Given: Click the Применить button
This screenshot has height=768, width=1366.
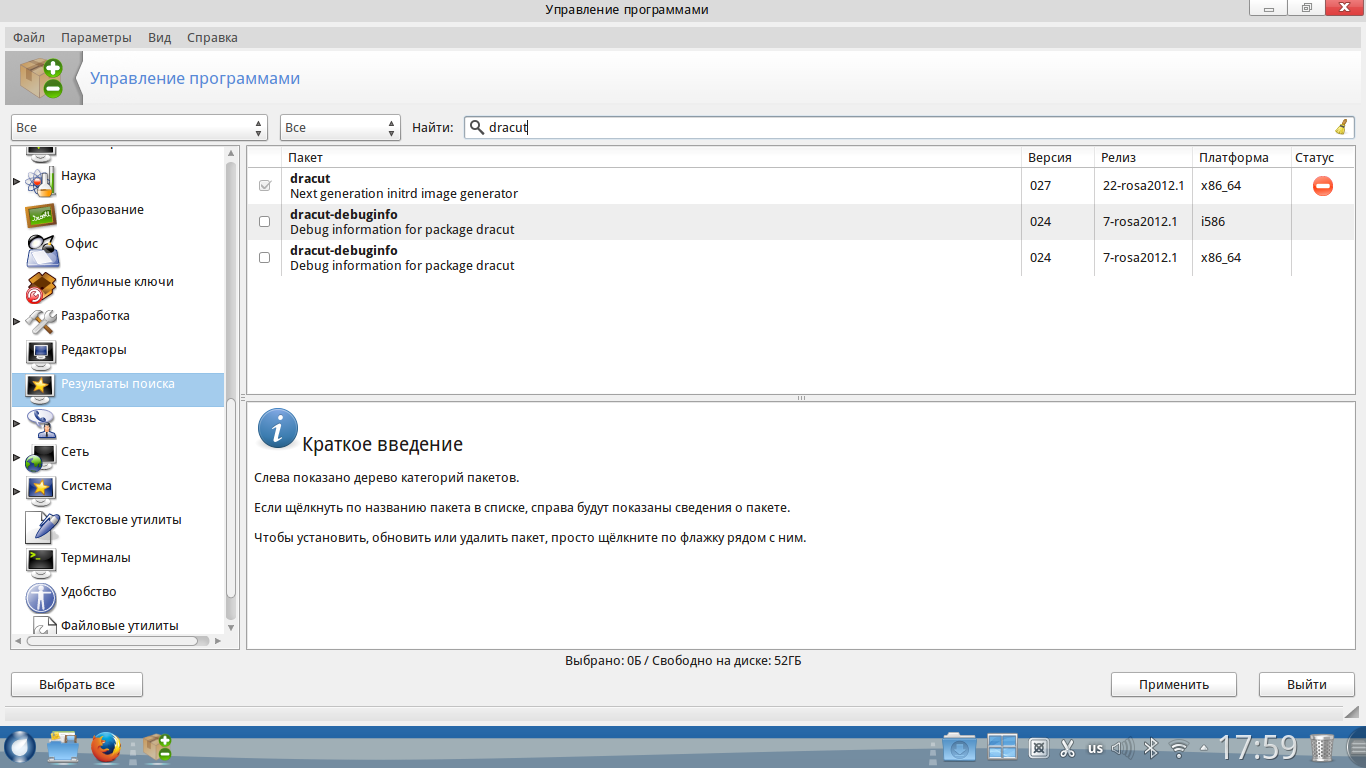Looking at the screenshot, I should tap(1174, 685).
